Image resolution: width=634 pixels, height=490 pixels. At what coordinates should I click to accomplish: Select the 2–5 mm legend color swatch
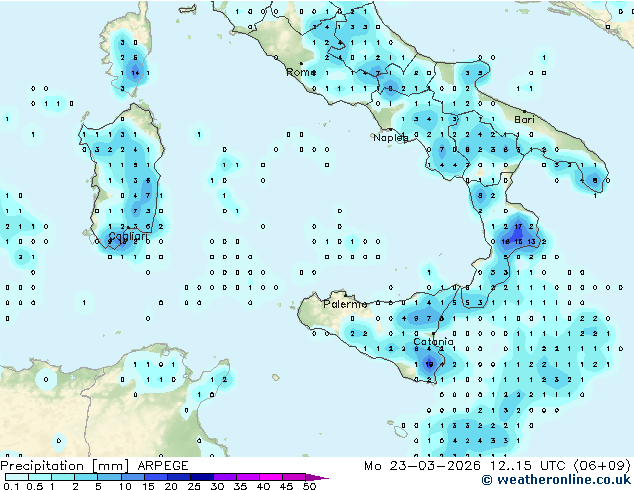(86, 477)
